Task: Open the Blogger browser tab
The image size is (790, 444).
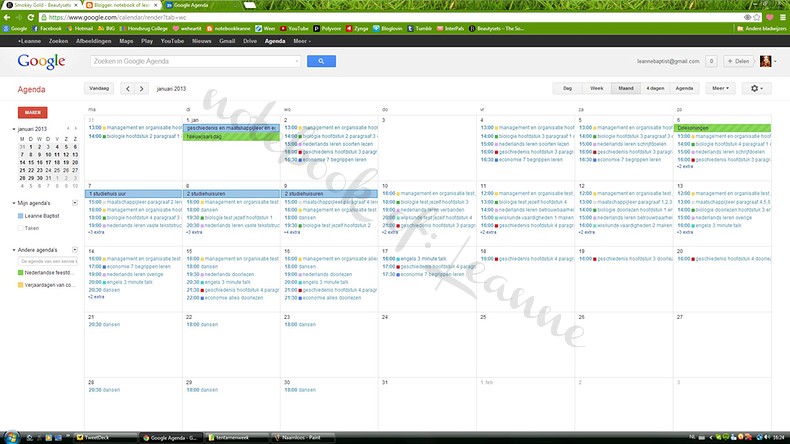Action: point(121,5)
